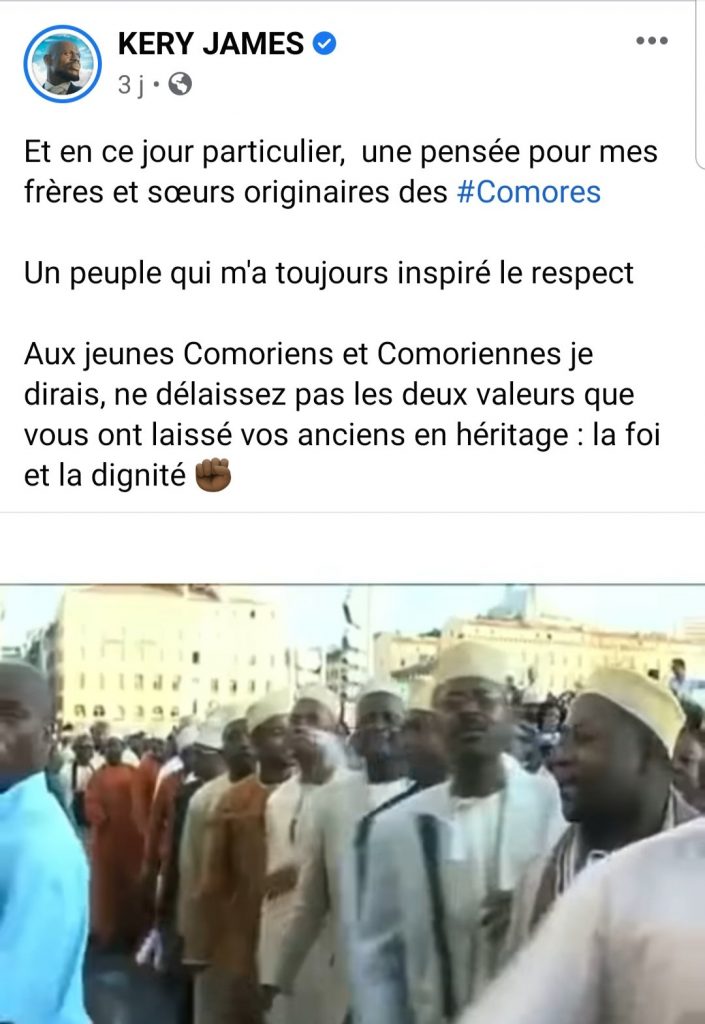Click the word 'héritage' in the post

[x=511, y=435]
